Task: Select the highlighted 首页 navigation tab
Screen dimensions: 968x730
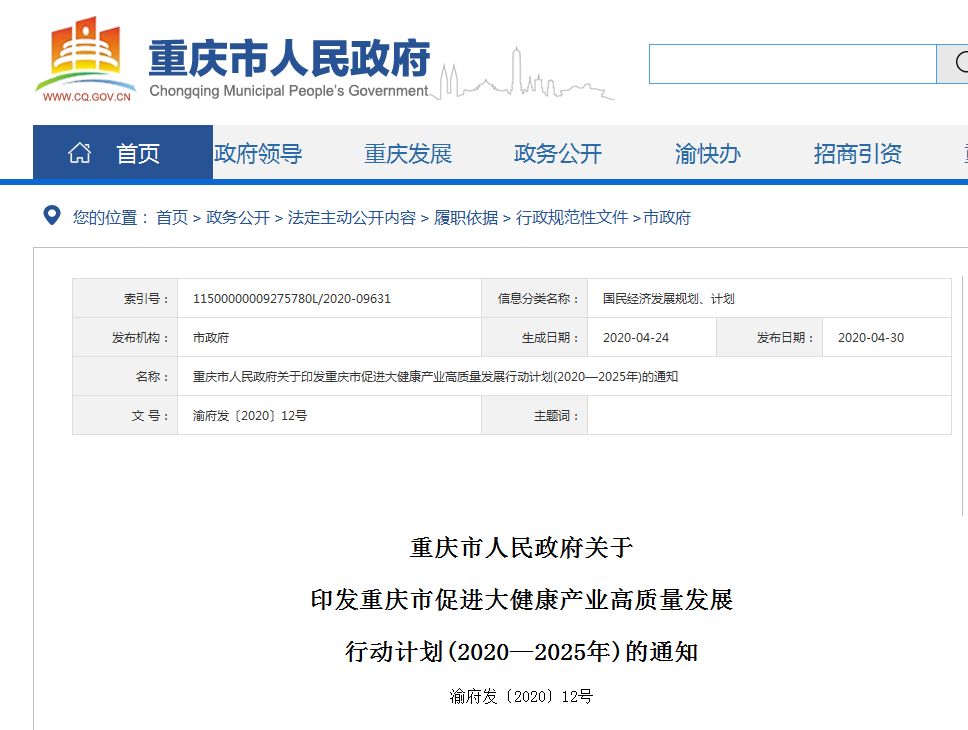Action: pyautogui.click(x=138, y=154)
